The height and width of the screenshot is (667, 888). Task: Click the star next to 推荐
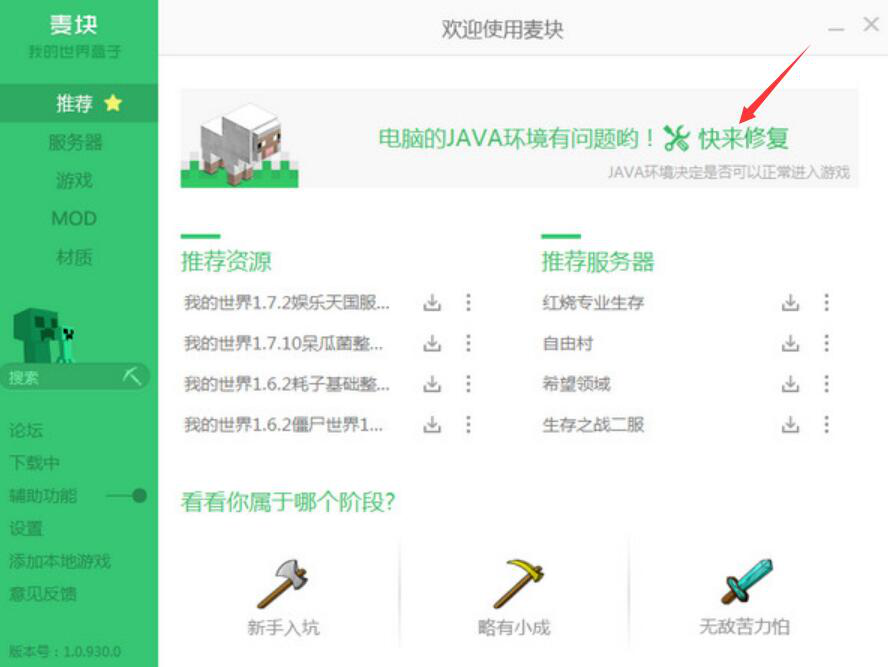pos(113,103)
